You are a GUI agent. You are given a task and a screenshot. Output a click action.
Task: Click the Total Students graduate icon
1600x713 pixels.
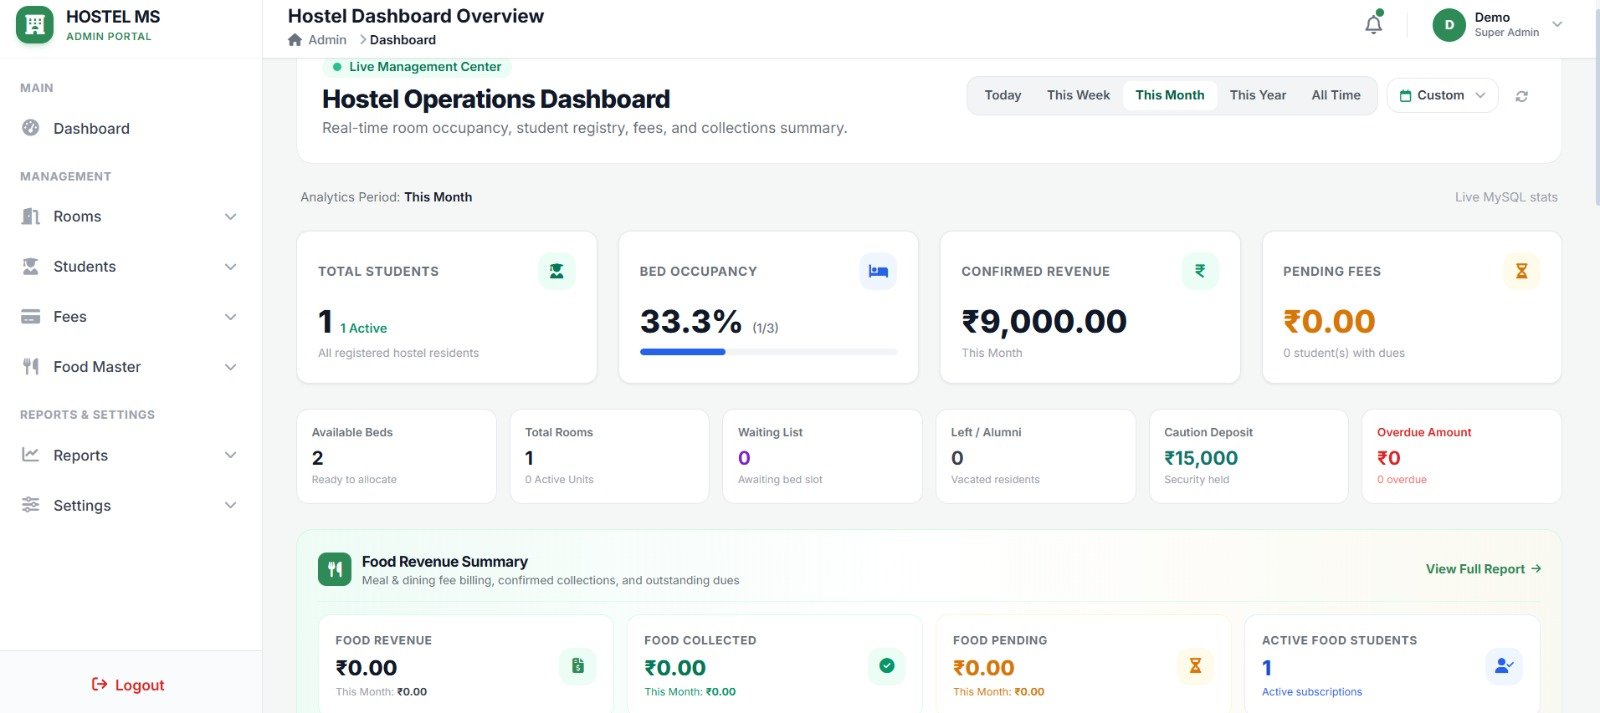(x=557, y=271)
